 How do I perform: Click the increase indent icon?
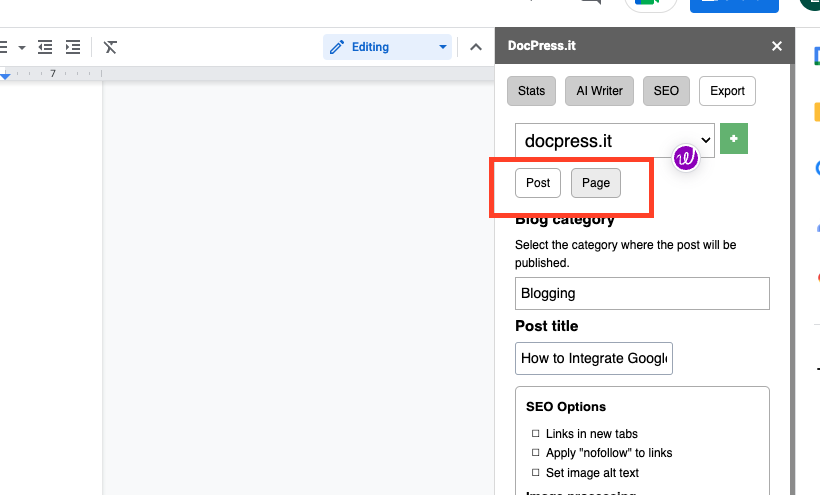tap(73, 47)
